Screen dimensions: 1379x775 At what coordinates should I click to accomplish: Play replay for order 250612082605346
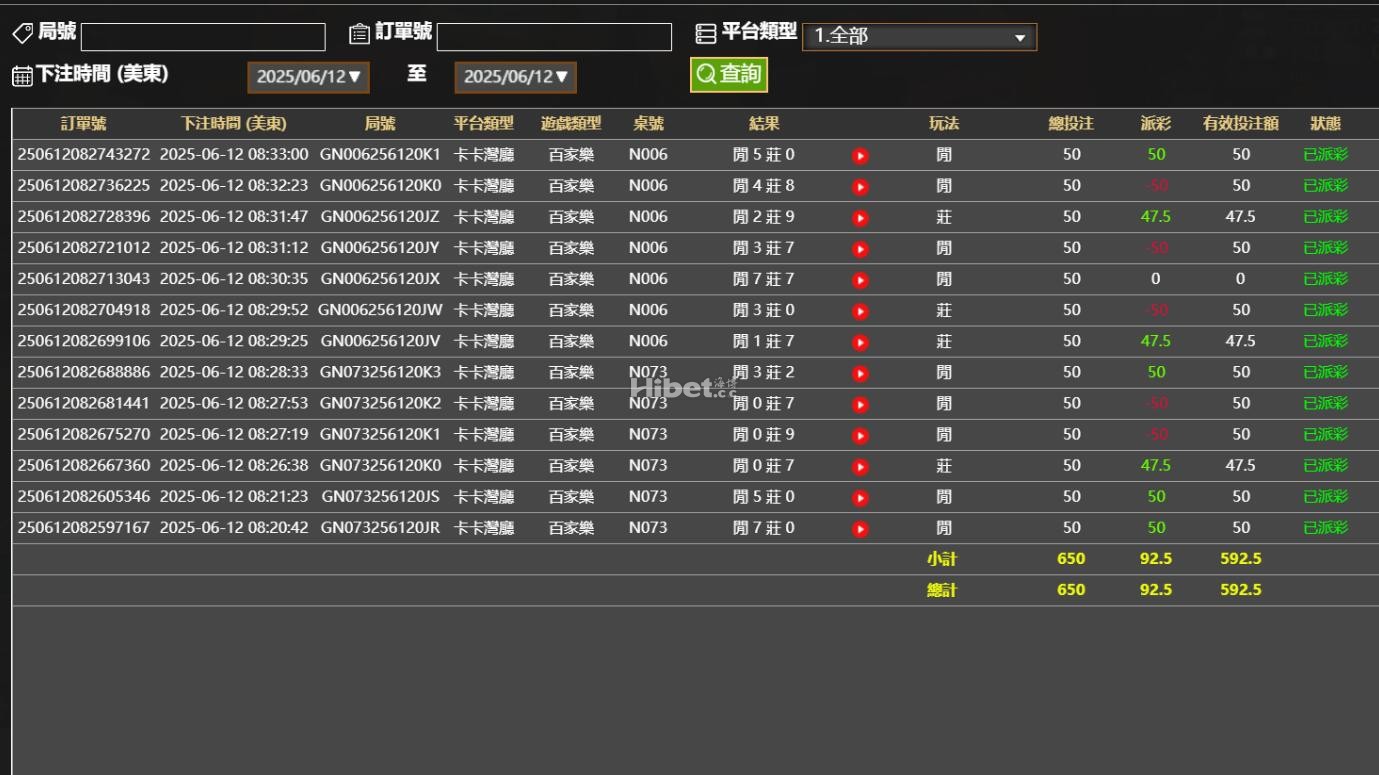click(860, 498)
